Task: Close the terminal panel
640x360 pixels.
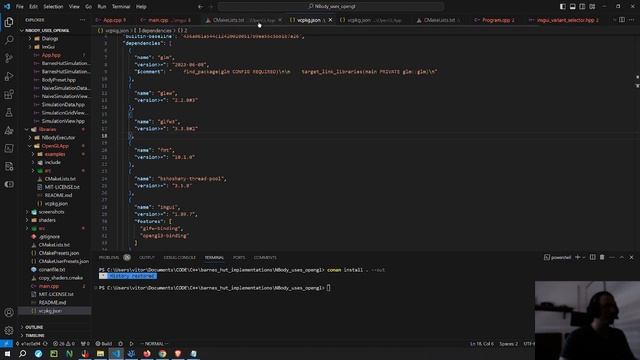Action: point(631,257)
